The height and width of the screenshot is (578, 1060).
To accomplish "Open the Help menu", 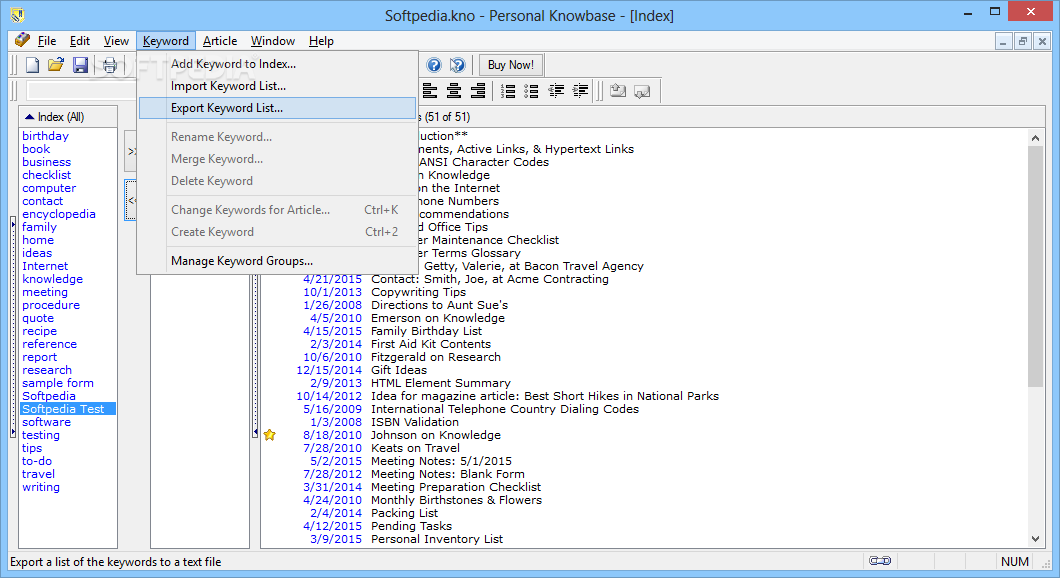I will click(x=321, y=41).
